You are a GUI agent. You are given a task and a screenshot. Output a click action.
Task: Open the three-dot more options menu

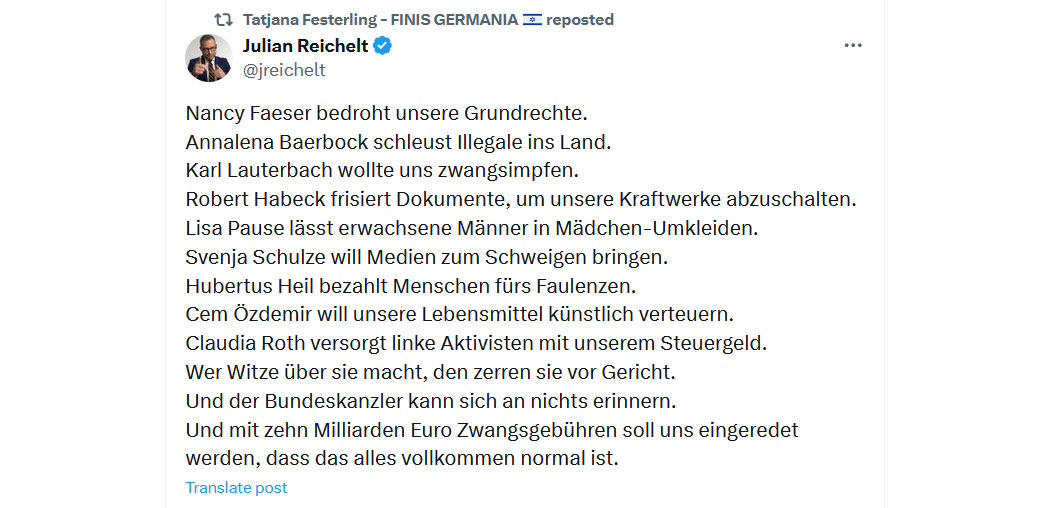pos(852,46)
